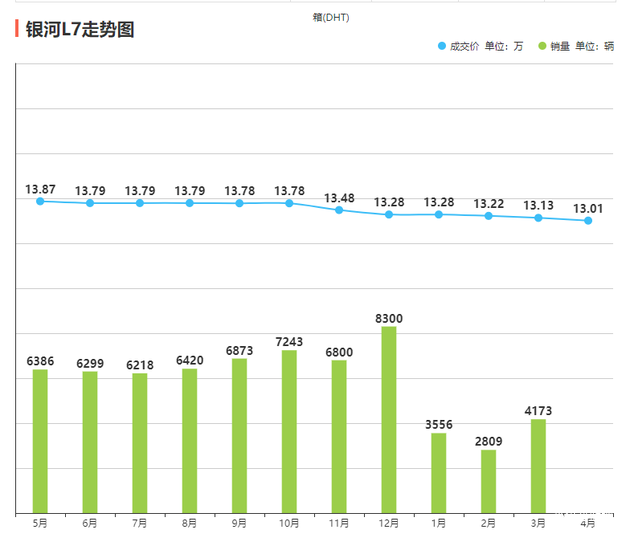The width and height of the screenshot is (630, 546).
Task: Click the 13.22 price point for 2月
Action: pos(488,215)
